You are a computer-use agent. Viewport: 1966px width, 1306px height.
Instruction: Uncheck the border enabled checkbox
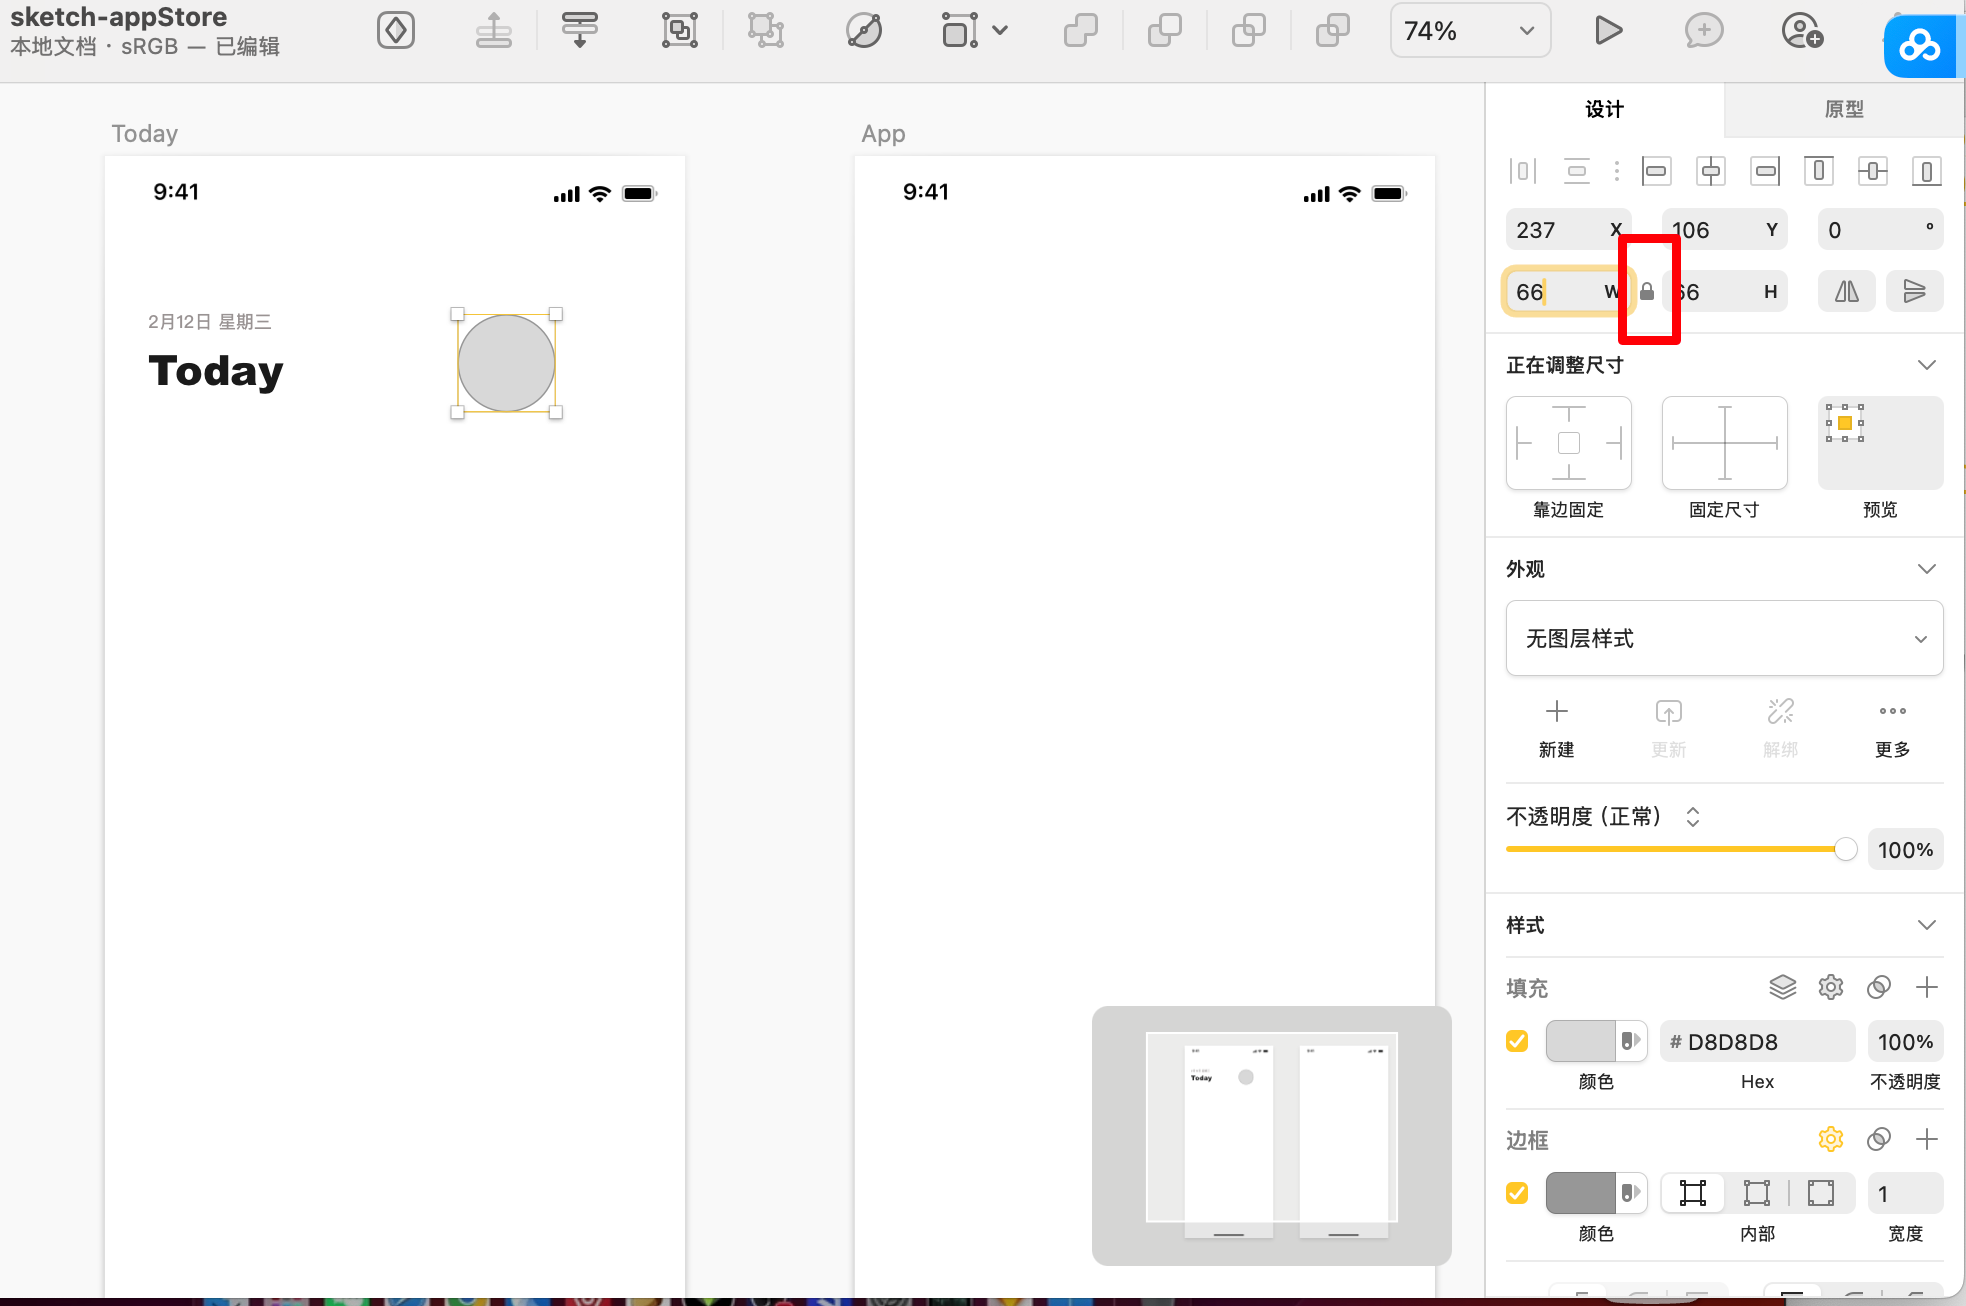(1517, 1193)
